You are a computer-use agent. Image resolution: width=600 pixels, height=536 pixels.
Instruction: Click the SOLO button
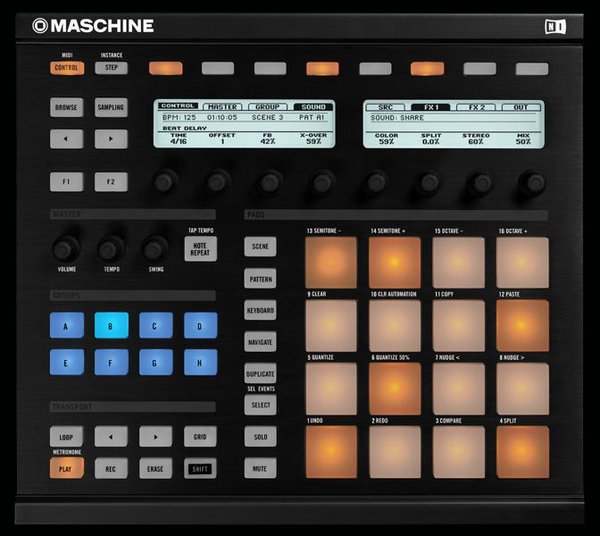pos(260,437)
